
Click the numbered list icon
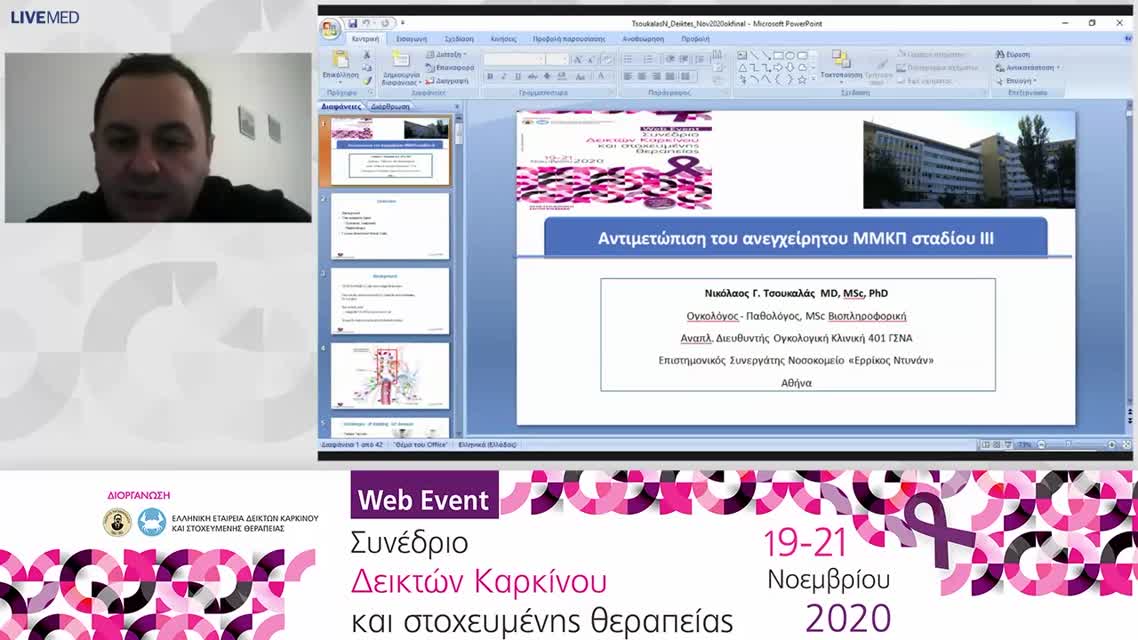click(648, 59)
